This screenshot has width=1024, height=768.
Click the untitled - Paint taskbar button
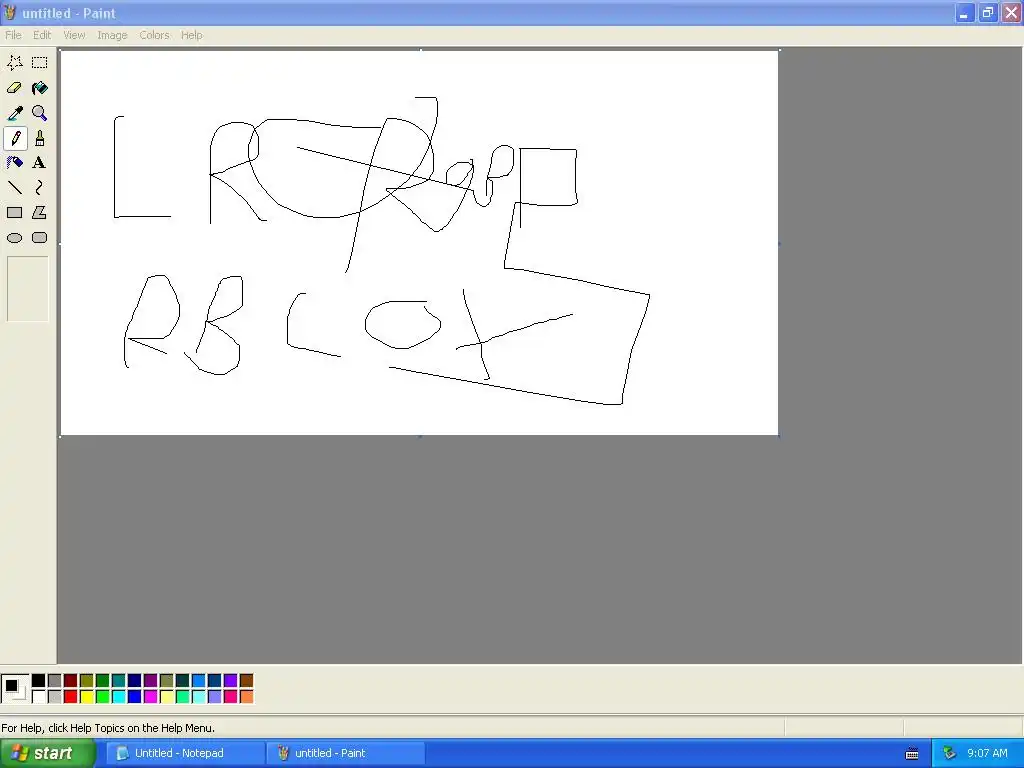[346, 754]
